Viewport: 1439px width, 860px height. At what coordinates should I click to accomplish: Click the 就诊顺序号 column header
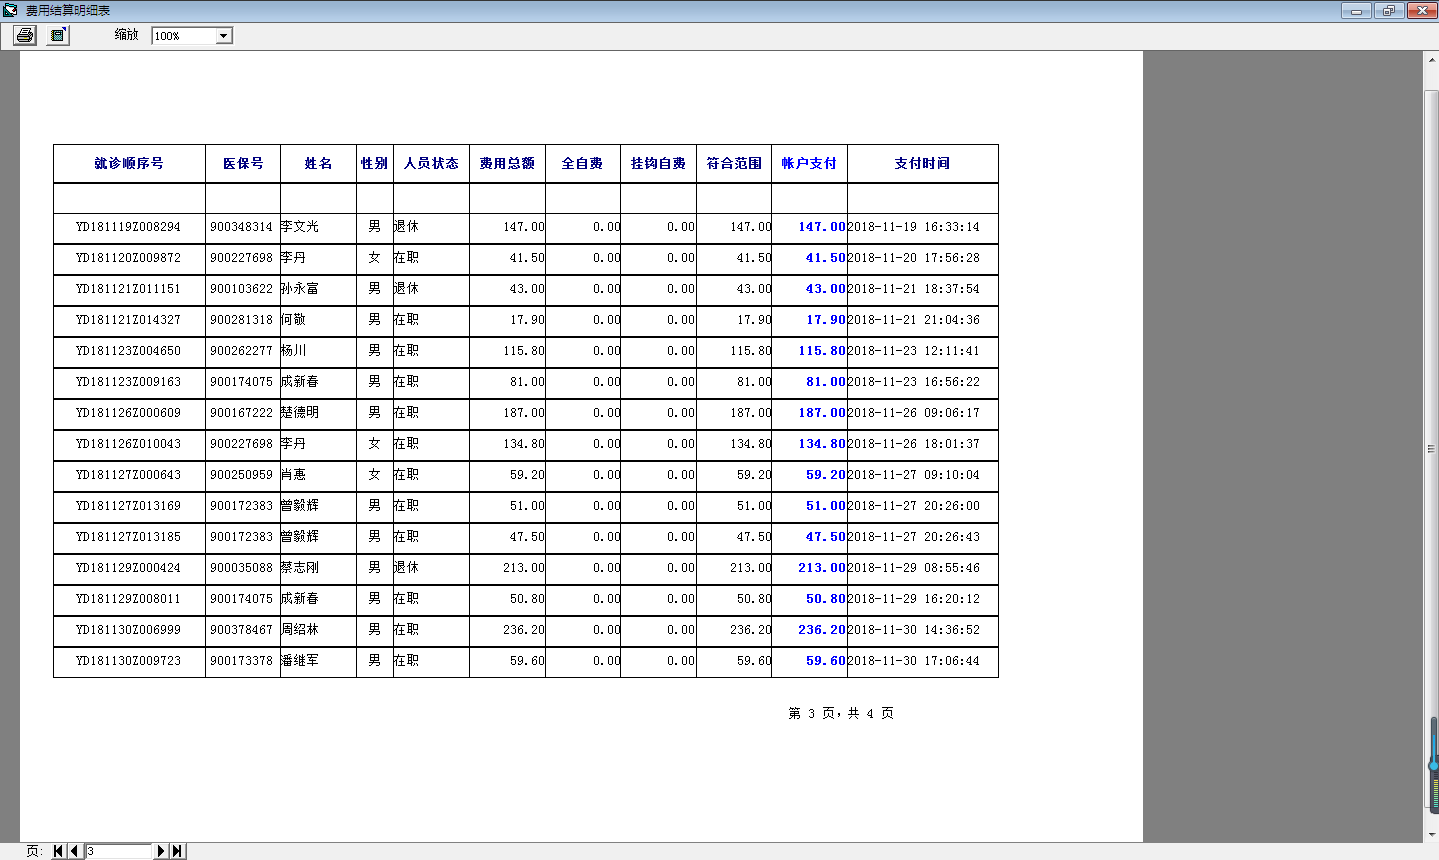[x=129, y=163]
